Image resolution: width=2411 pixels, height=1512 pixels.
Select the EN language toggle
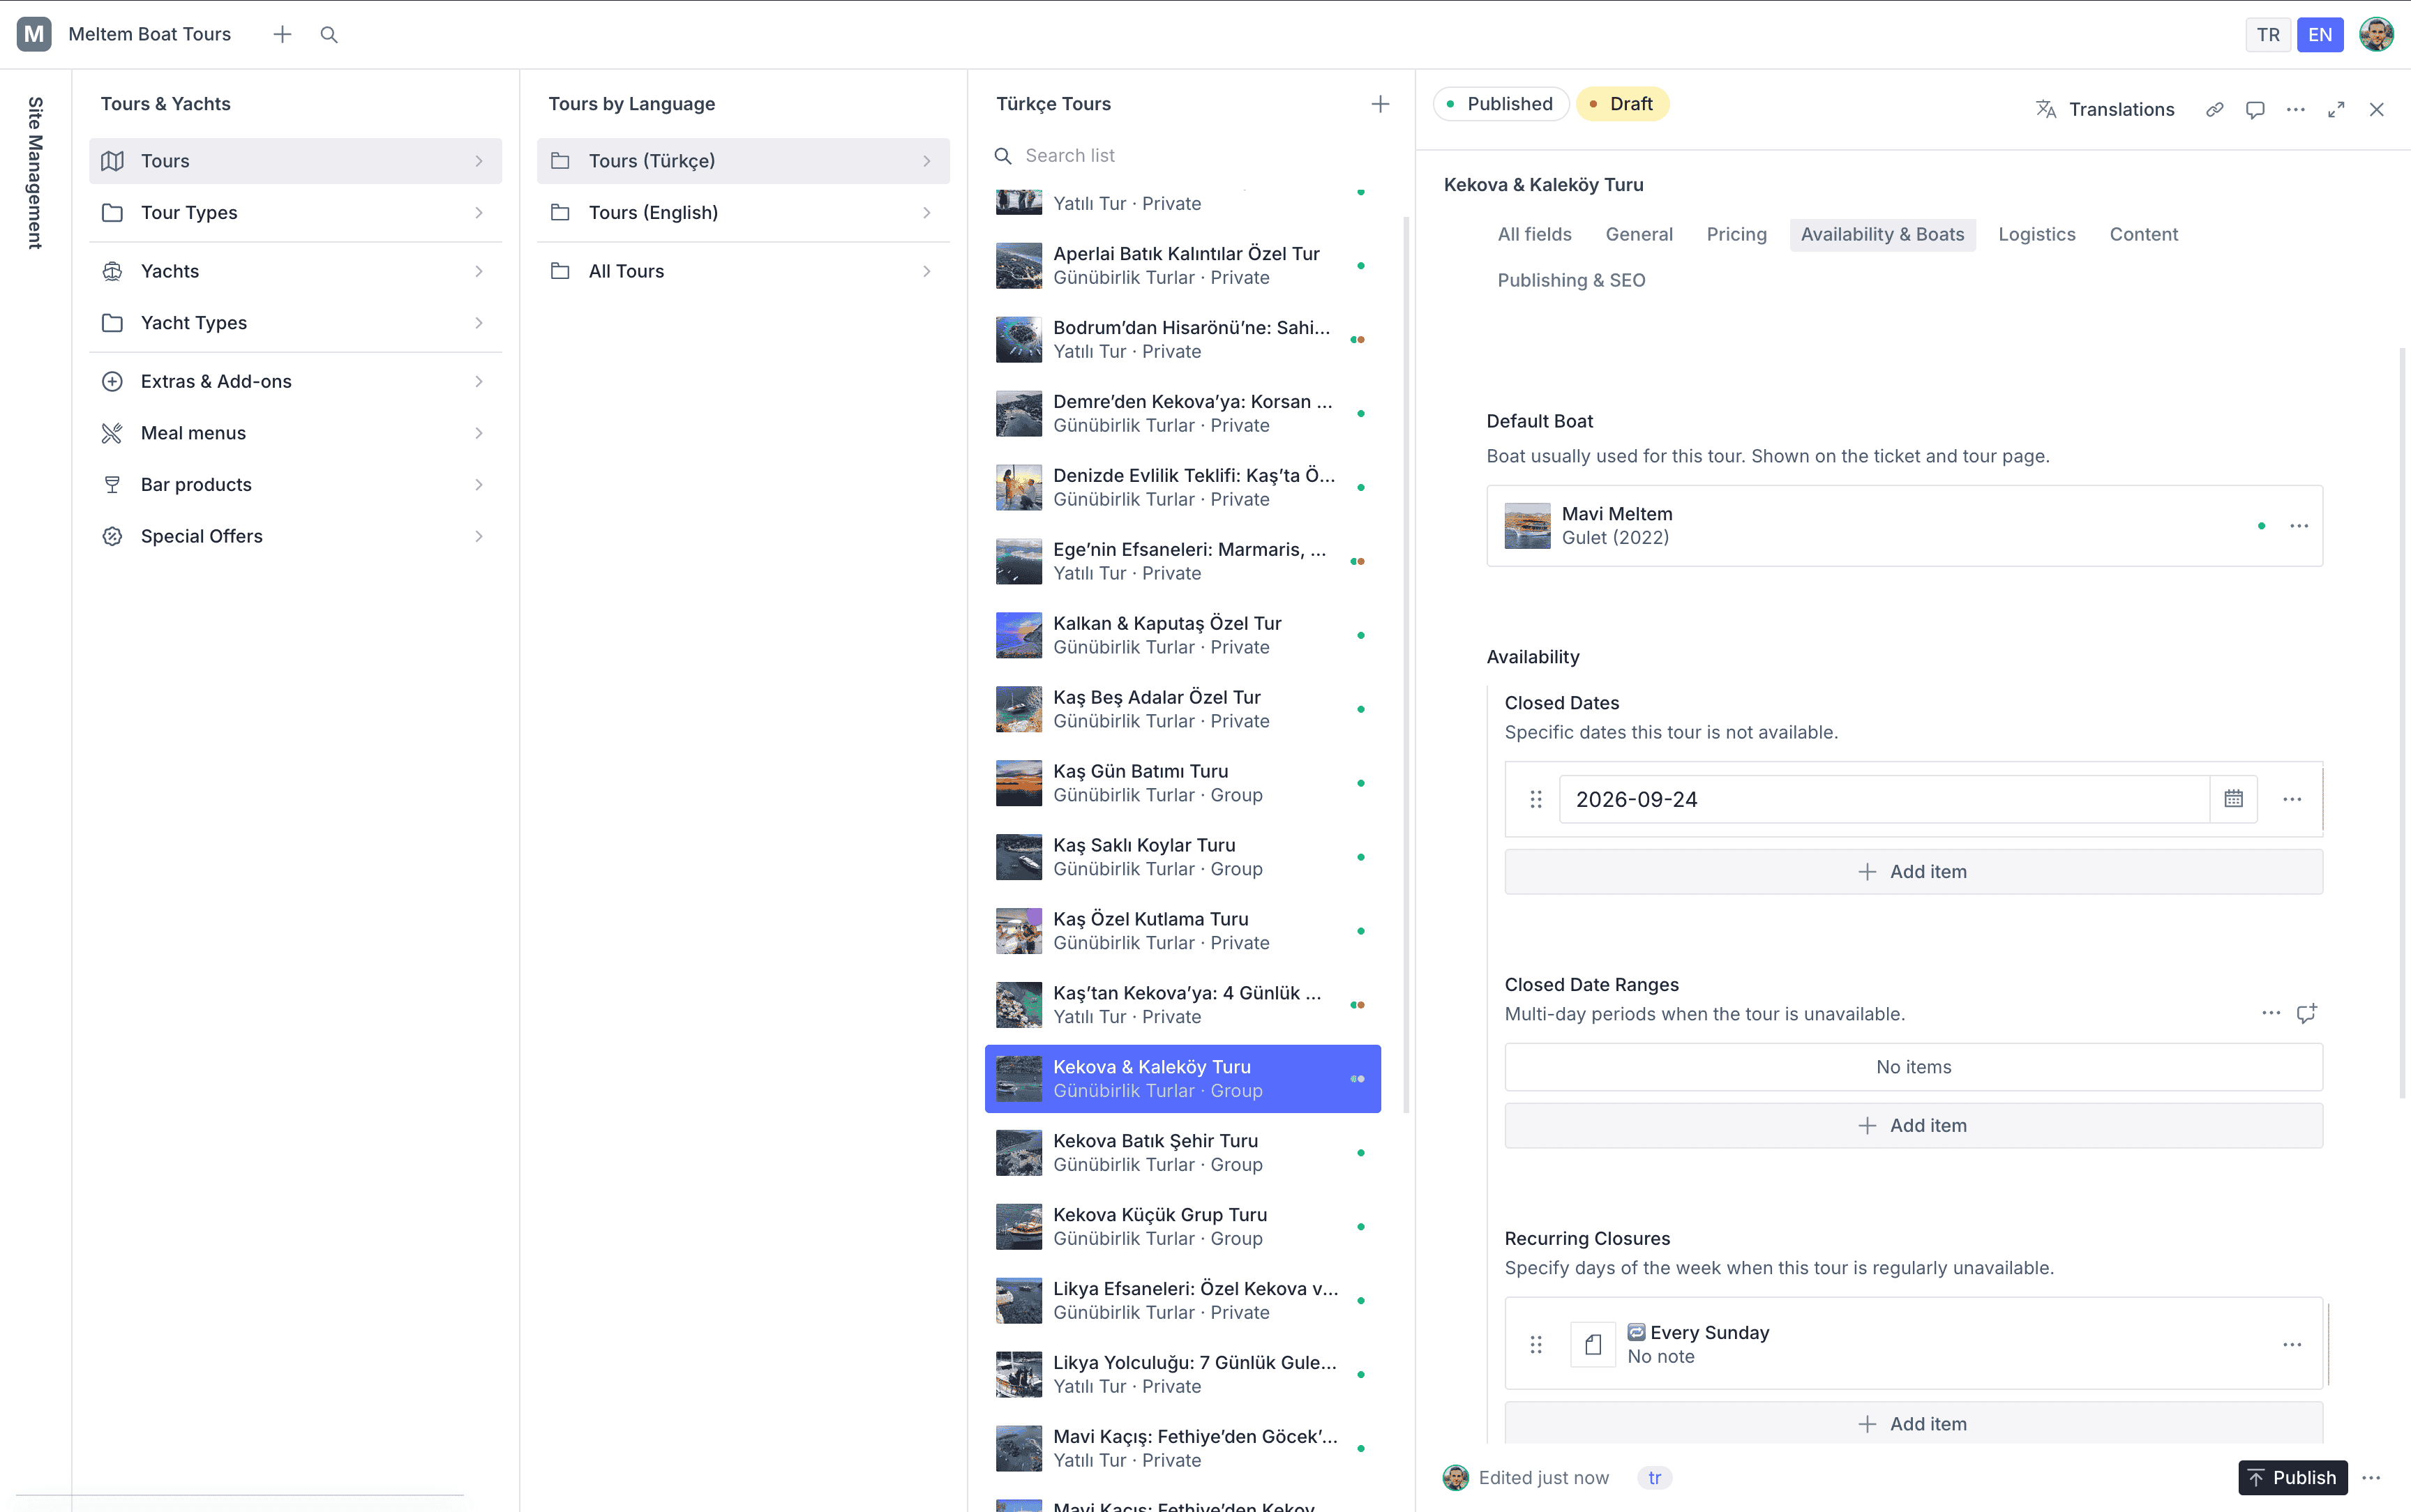coord(2320,35)
